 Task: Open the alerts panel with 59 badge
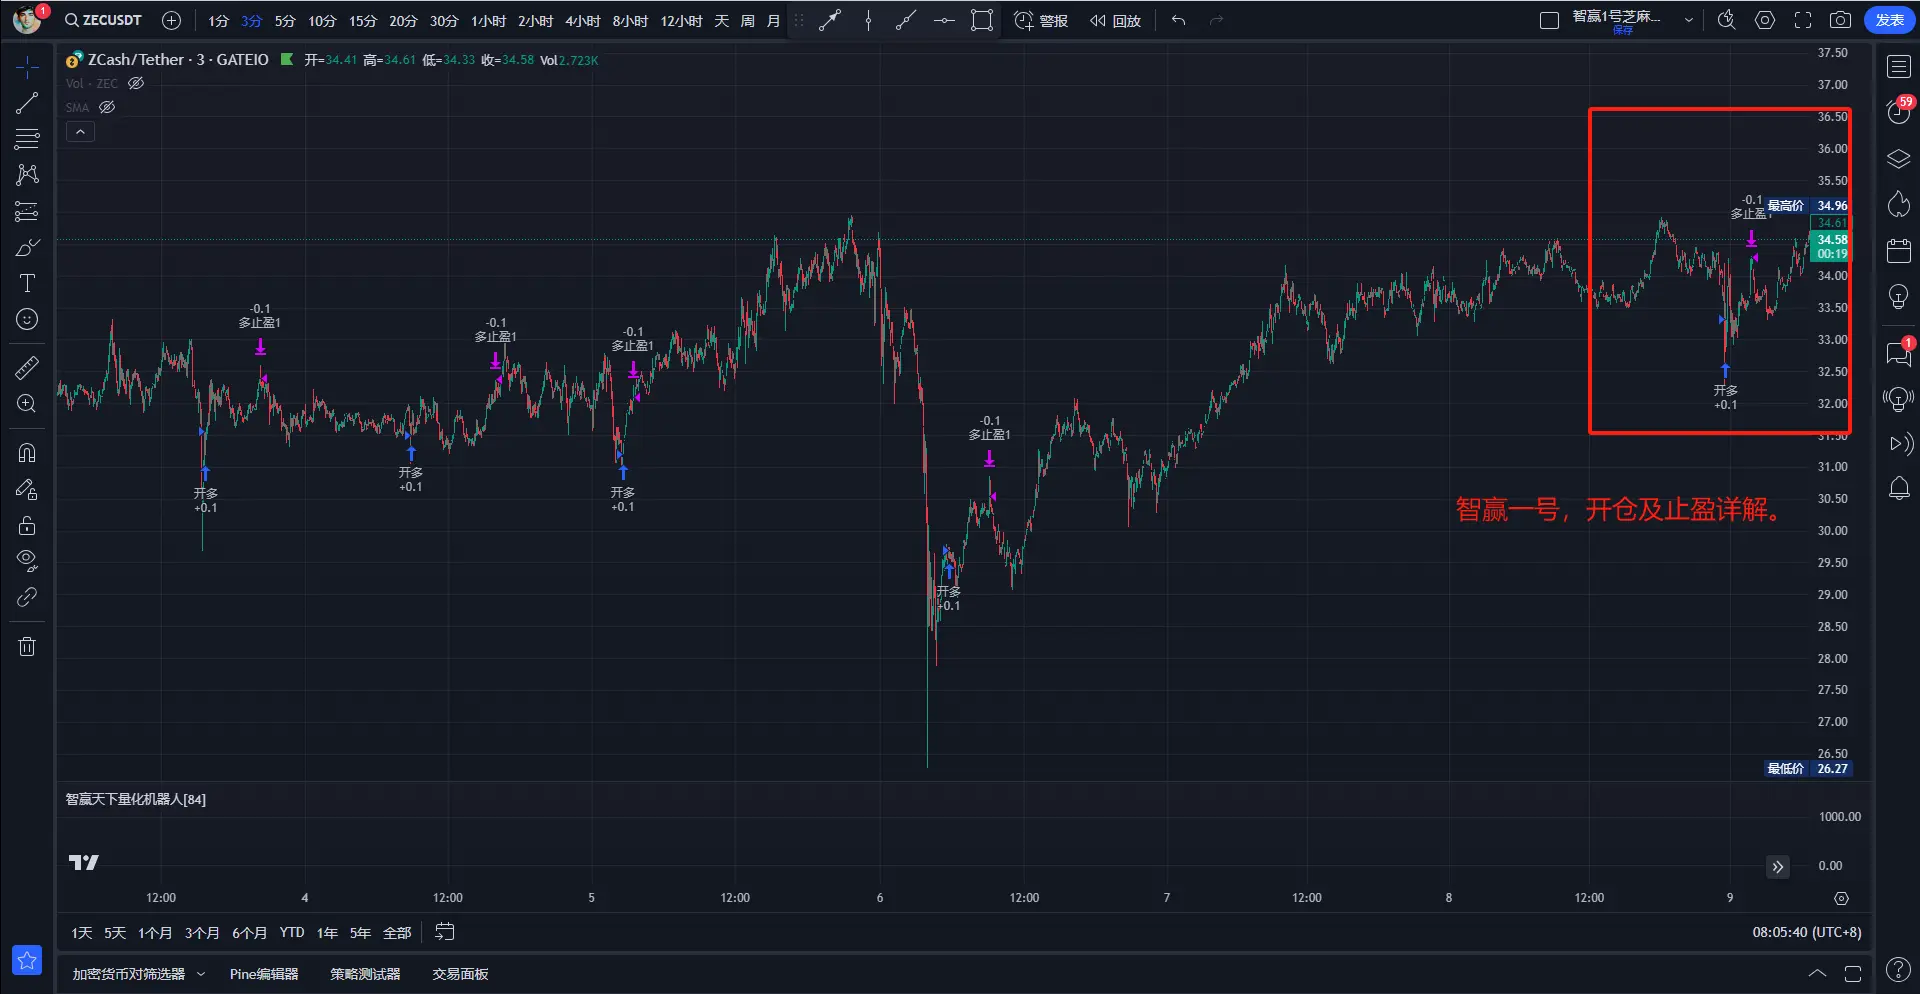tap(1898, 111)
